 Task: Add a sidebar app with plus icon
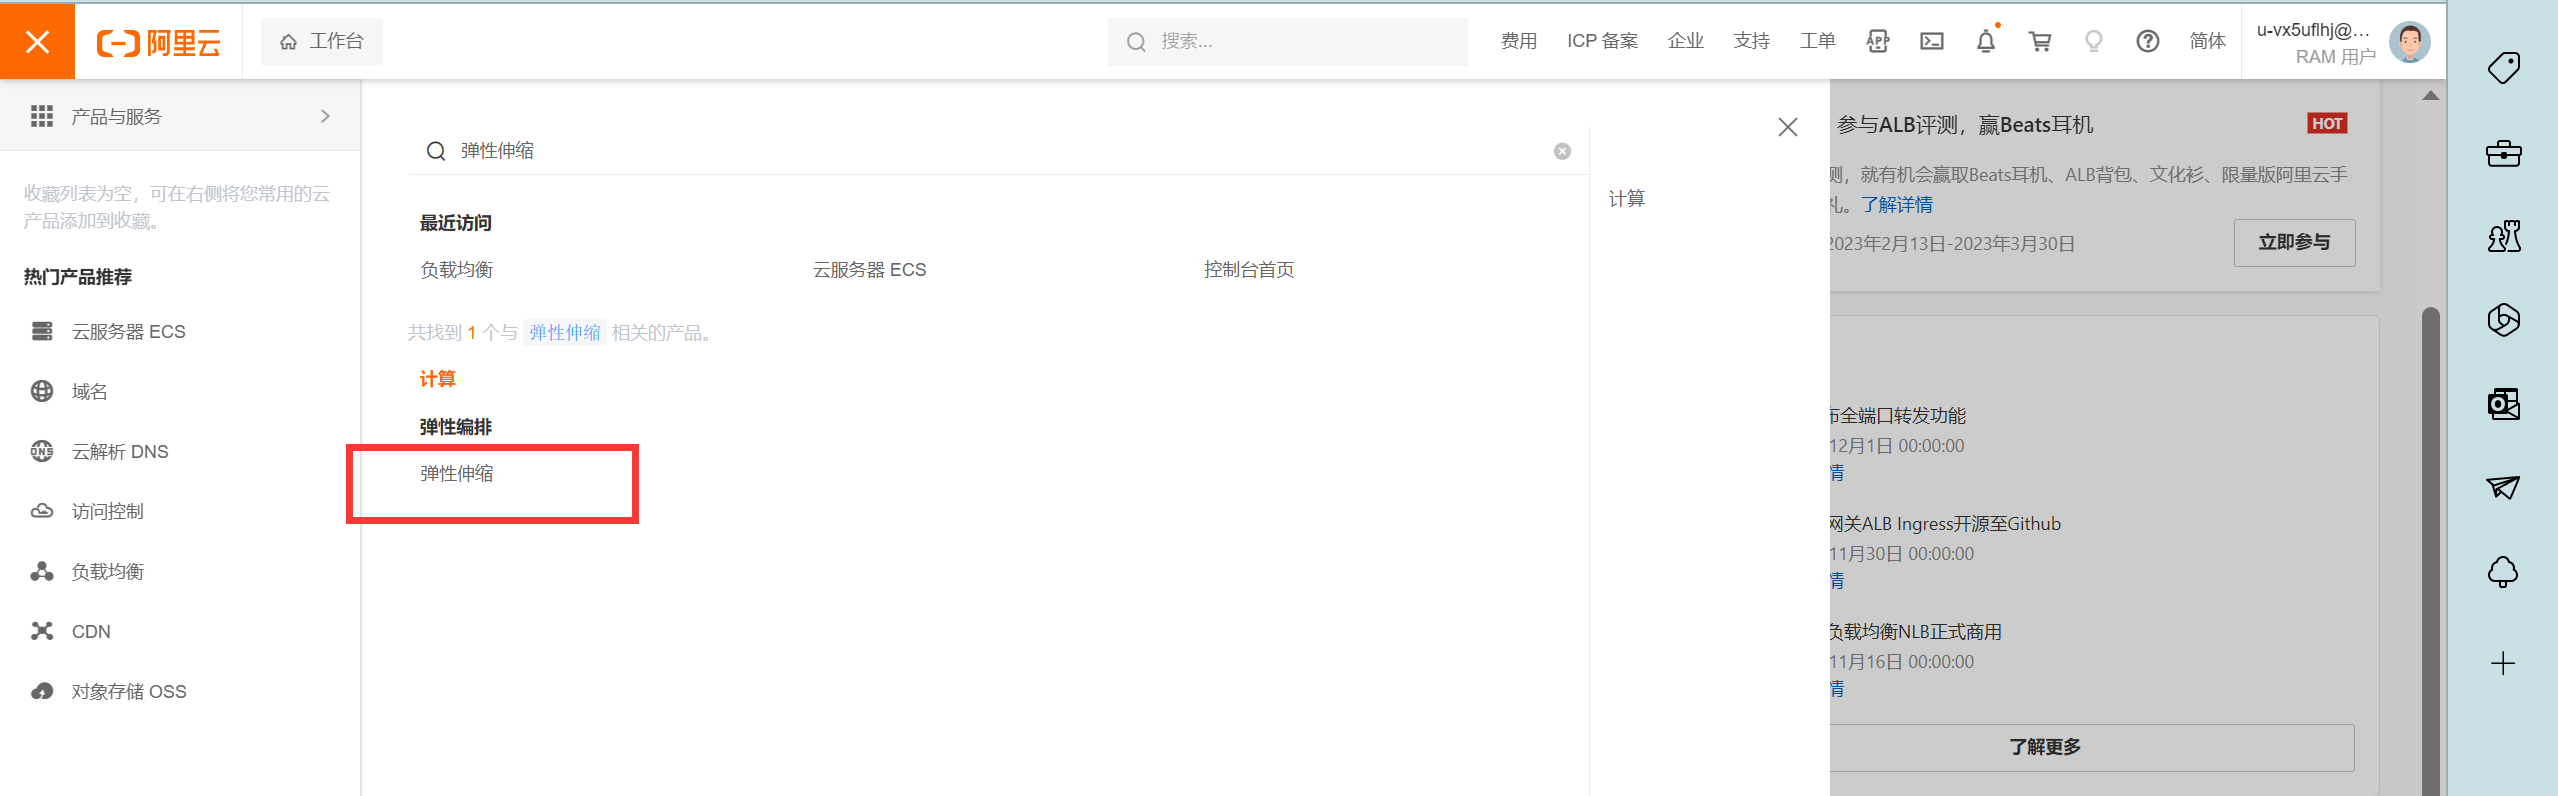[2503, 663]
